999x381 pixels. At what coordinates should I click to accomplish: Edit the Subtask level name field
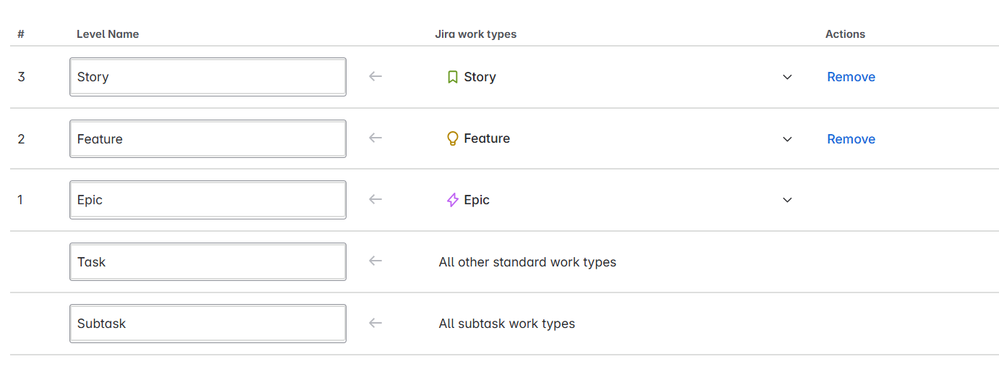(208, 324)
